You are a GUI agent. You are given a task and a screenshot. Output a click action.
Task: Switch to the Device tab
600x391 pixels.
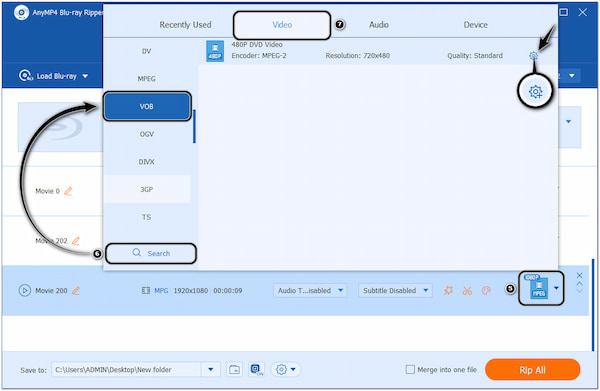475,25
